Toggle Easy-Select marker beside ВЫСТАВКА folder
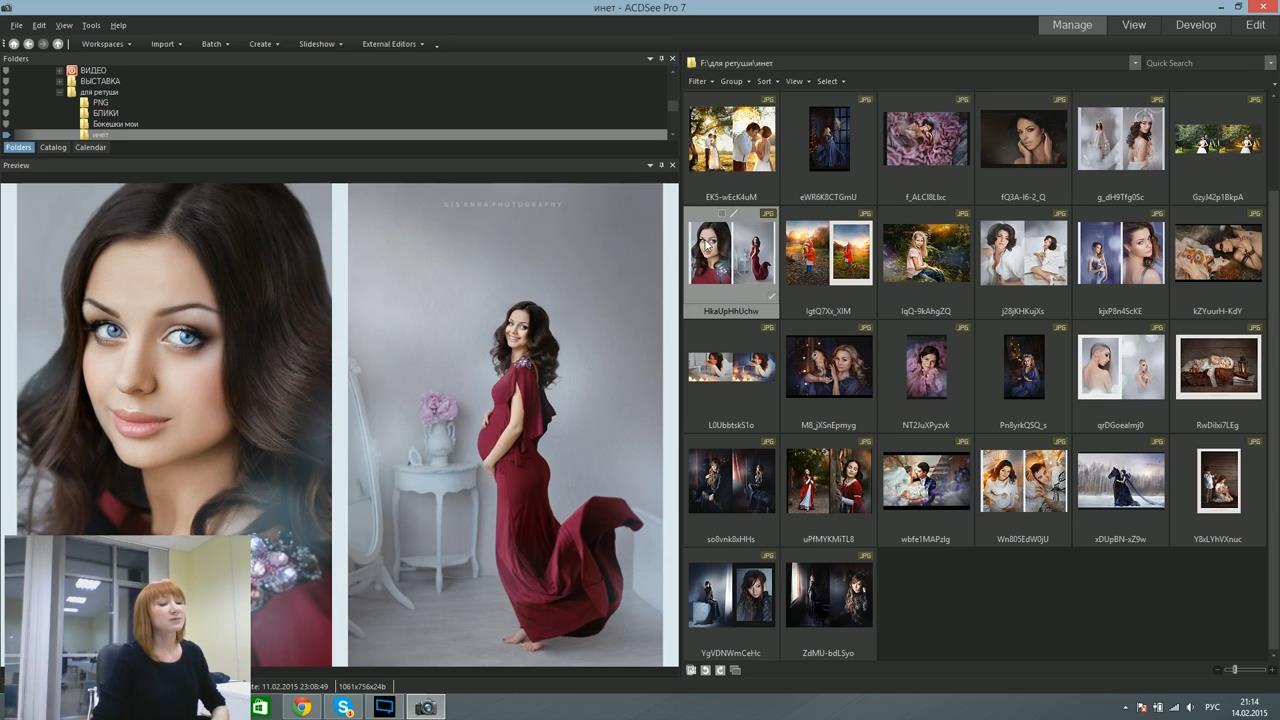Screen dimensions: 1280x720 tap(6, 81)
